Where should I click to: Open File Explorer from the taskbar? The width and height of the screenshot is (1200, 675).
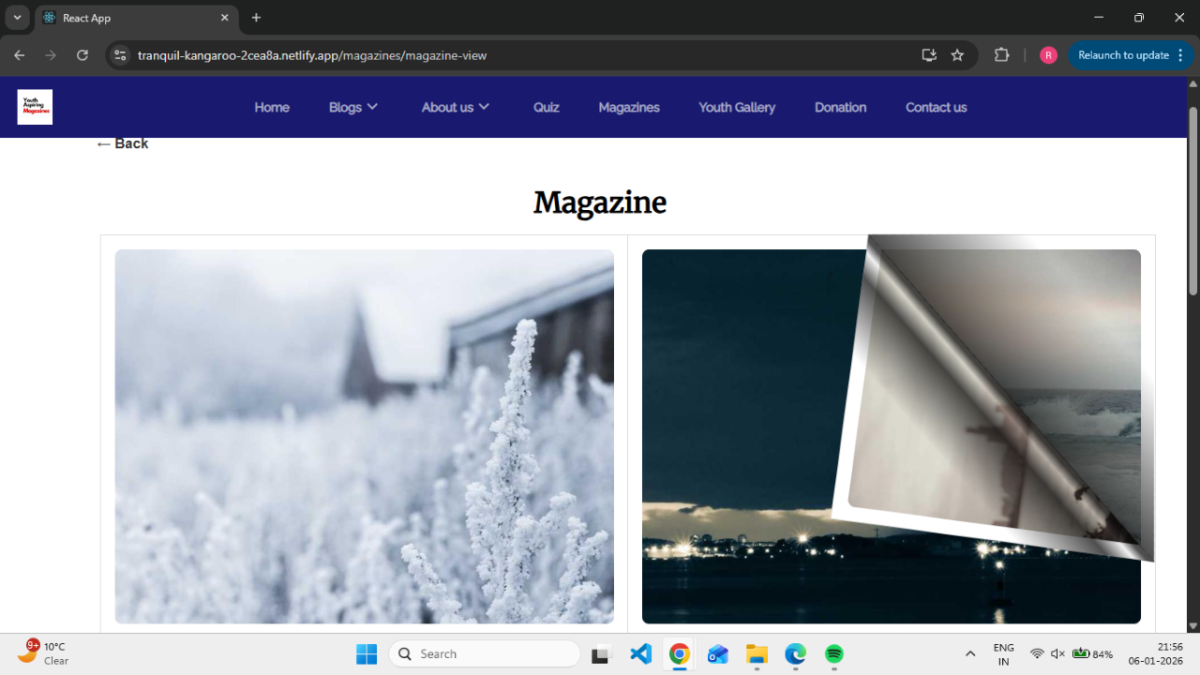(757, 654)
